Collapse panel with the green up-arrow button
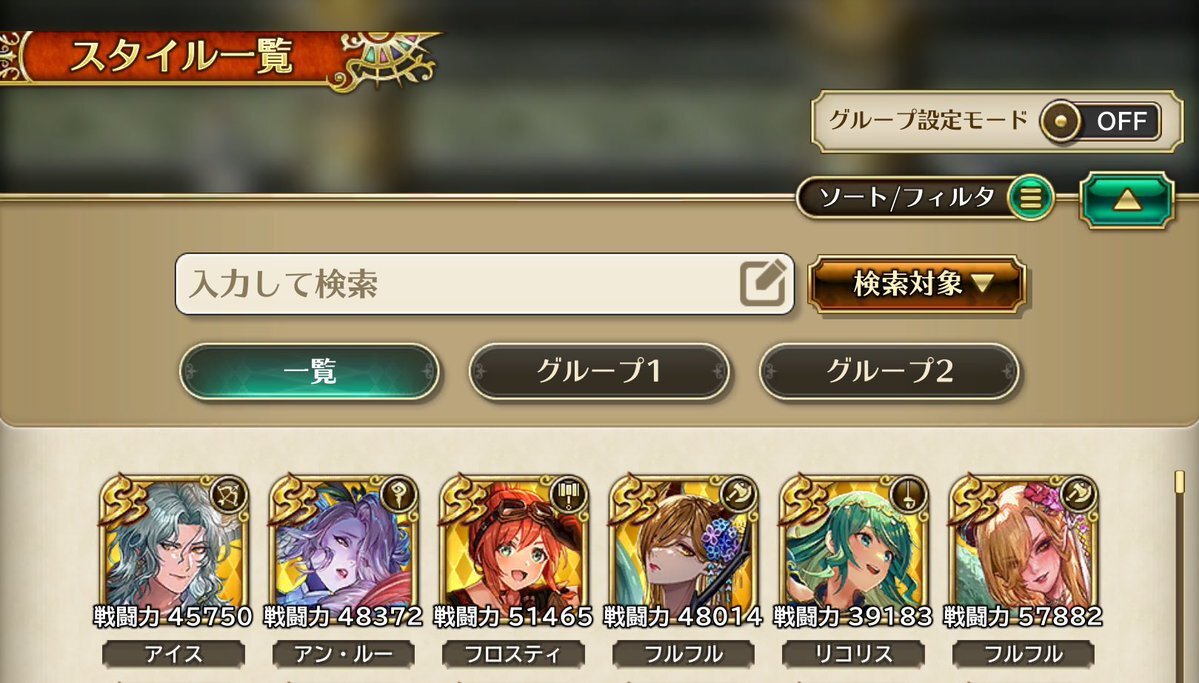Image resolution: width=1199 pixels, height=683 pixels. tap(1126, 200)
